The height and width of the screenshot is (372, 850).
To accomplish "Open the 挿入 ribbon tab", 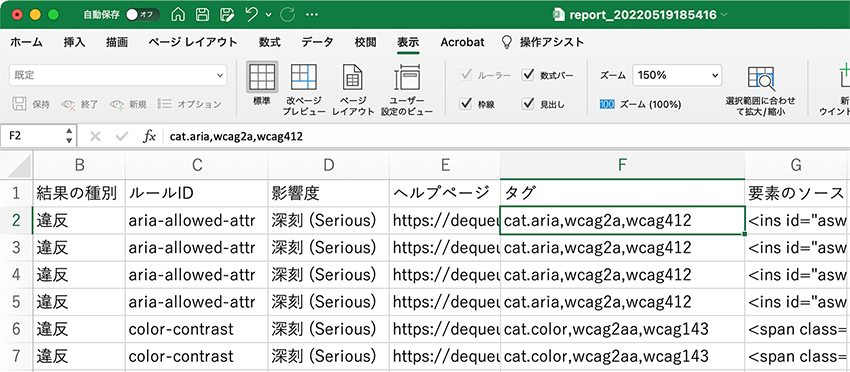I will tap(74, 42).
